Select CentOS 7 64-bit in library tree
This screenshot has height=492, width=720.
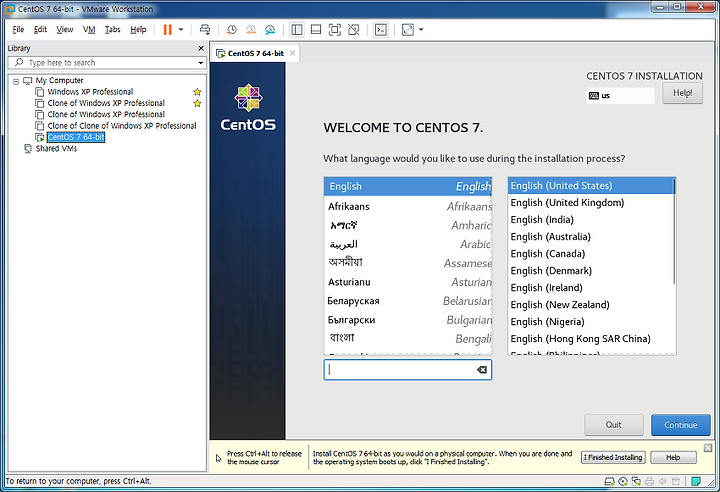point(76,137)
